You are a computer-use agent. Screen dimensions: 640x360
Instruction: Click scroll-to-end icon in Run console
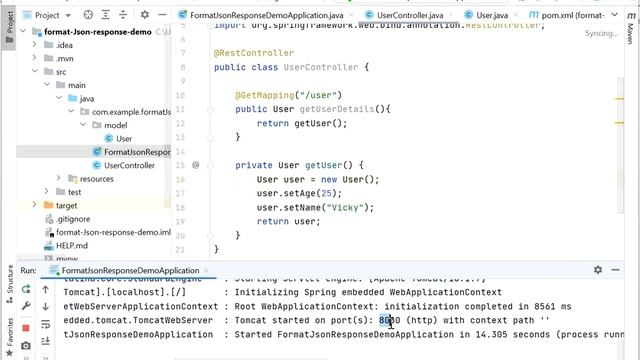pos(45,341)
